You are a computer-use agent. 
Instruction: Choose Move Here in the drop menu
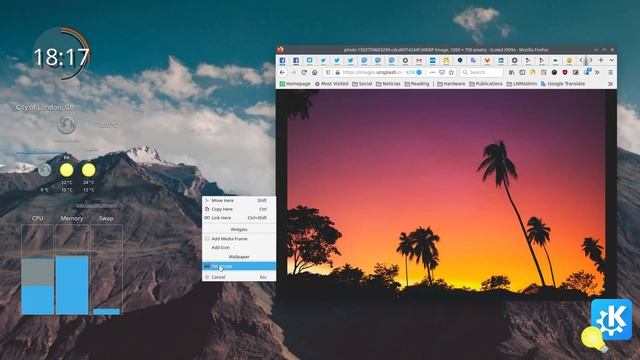pyautogui.click(x=239, y=200)
